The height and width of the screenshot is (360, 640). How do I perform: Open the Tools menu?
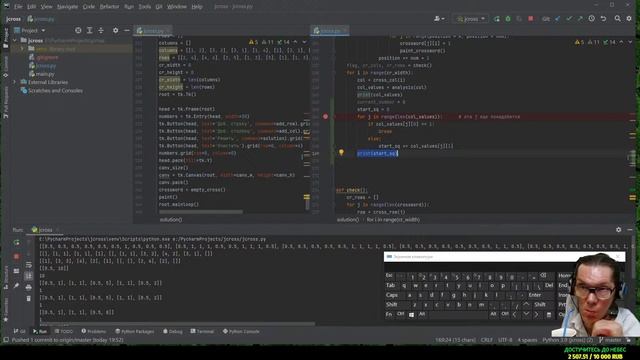click(144, 7)
